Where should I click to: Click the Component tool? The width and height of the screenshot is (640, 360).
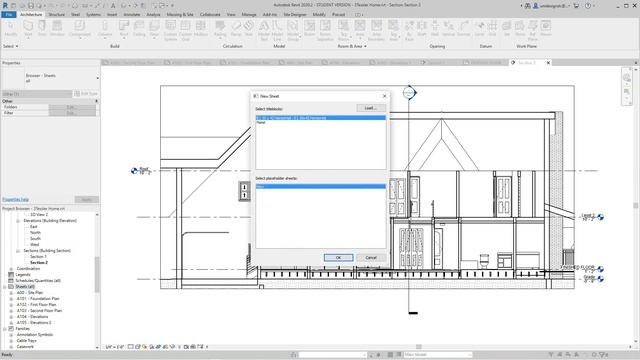(x=80, y=29)
